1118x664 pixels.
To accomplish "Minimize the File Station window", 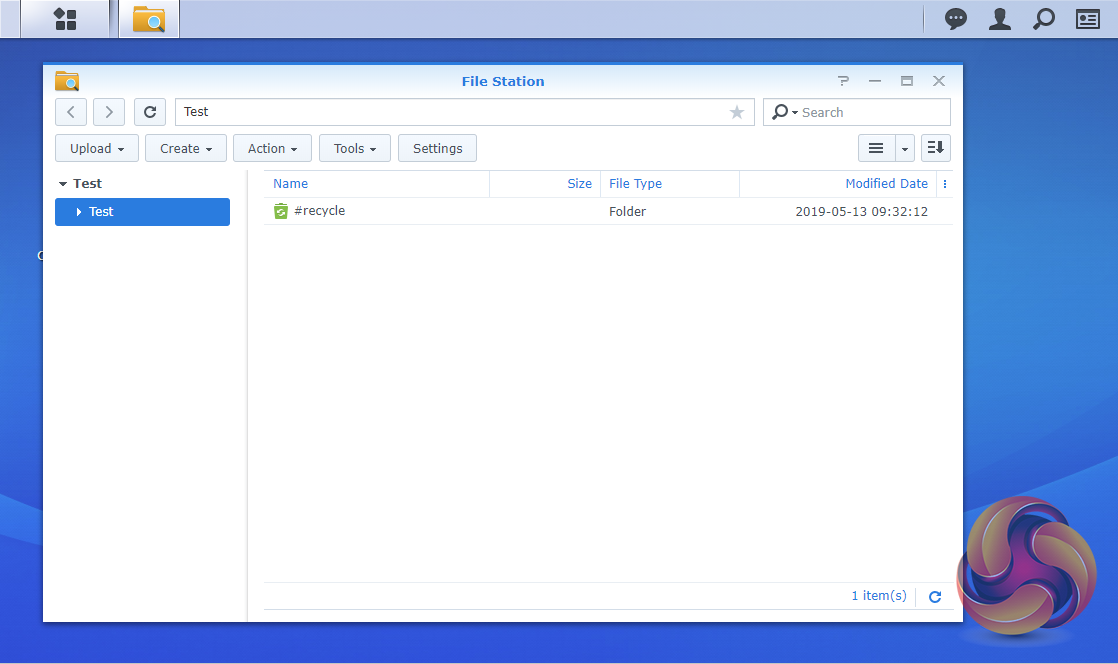I will tap(875, 81).
